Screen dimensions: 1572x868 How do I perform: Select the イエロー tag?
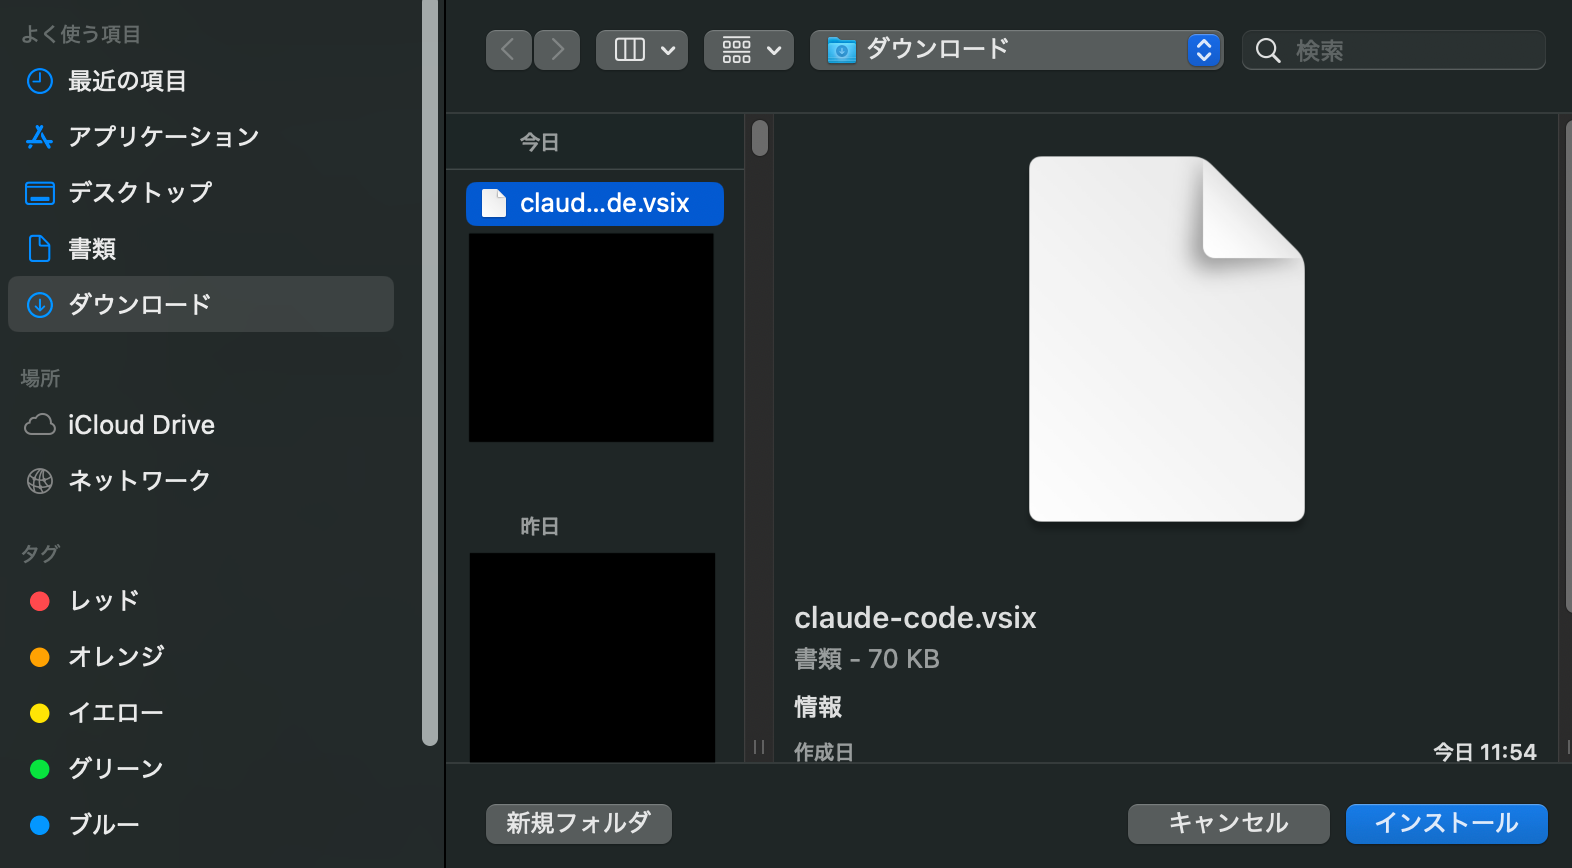pyautogui.click(x=200, y=713)
